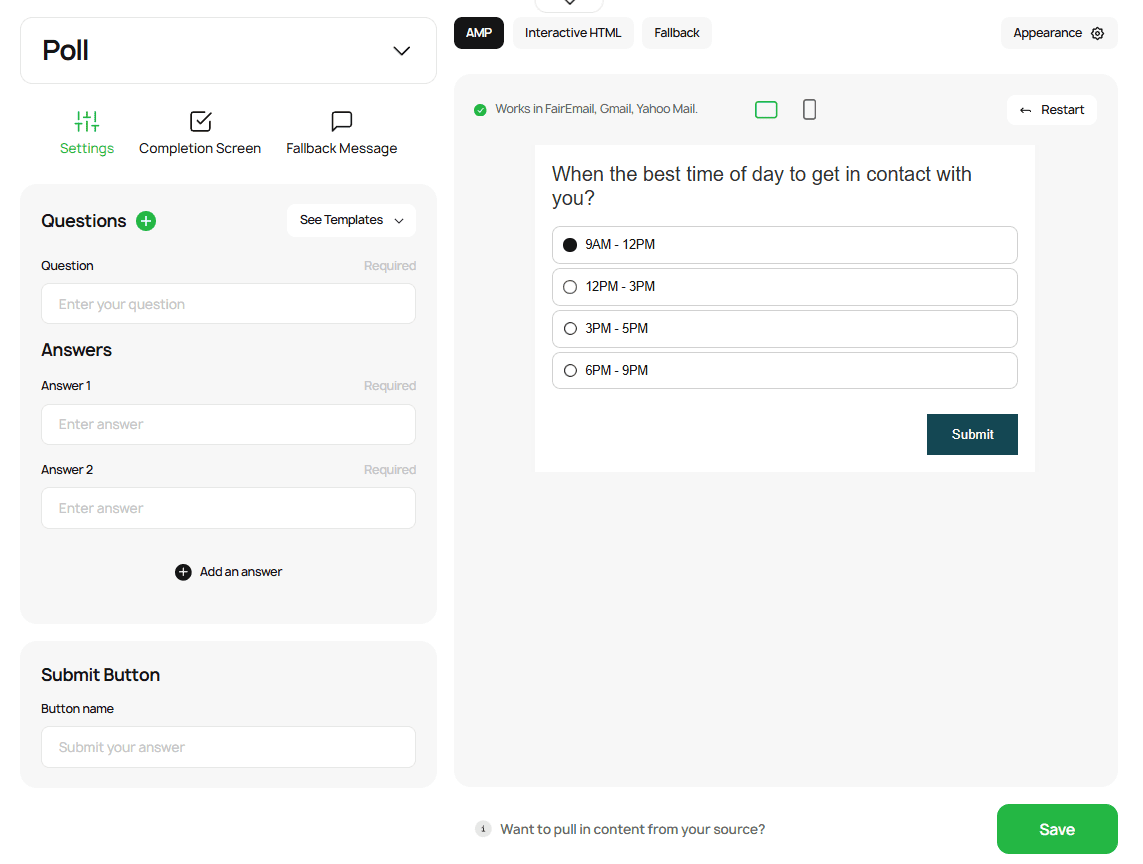The width and height of the screenshot is (1143, 864).
Task: Select the Fallback Message speech bubble icon
Action: point(342,122)
